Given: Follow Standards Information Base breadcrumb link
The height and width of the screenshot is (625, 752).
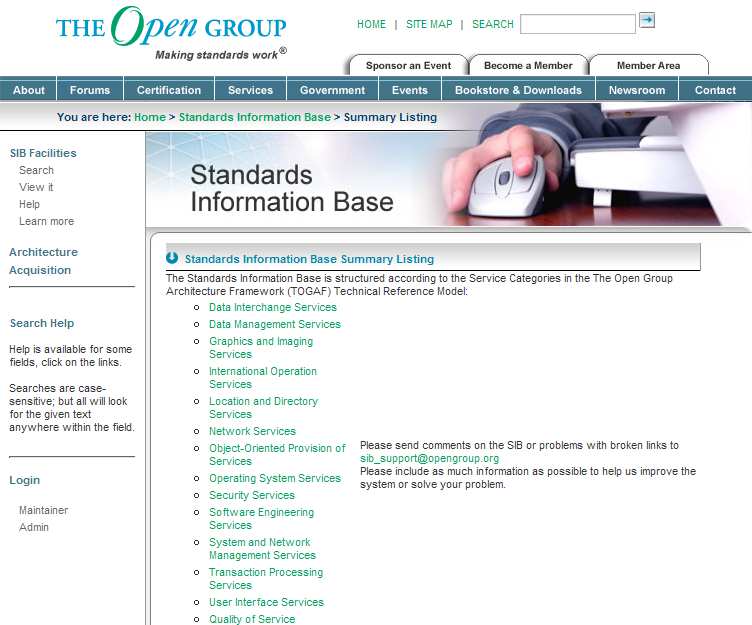Looking at the screenshot, I should (255, 117).
